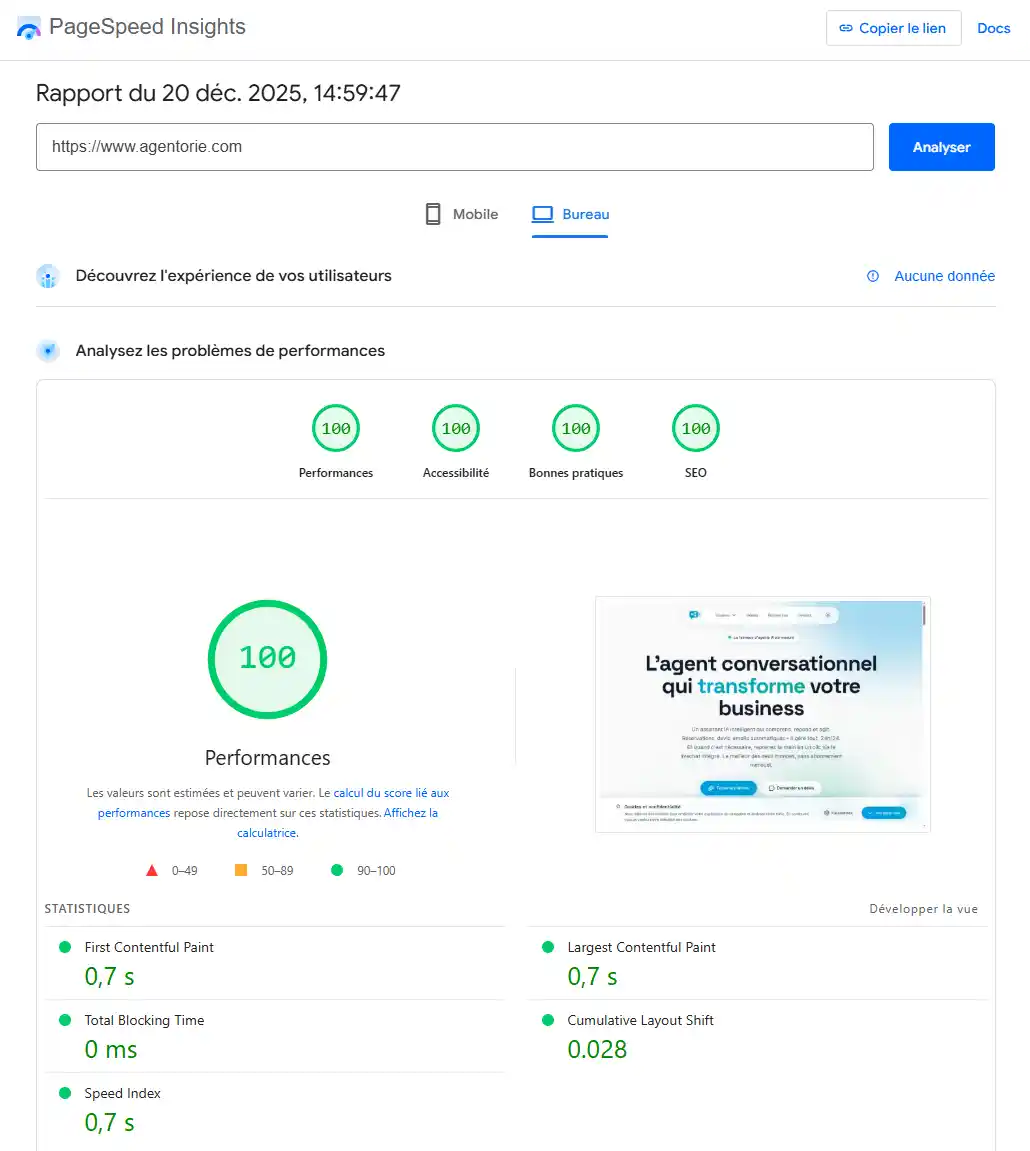Click the Analyser button

pos(941,146)
